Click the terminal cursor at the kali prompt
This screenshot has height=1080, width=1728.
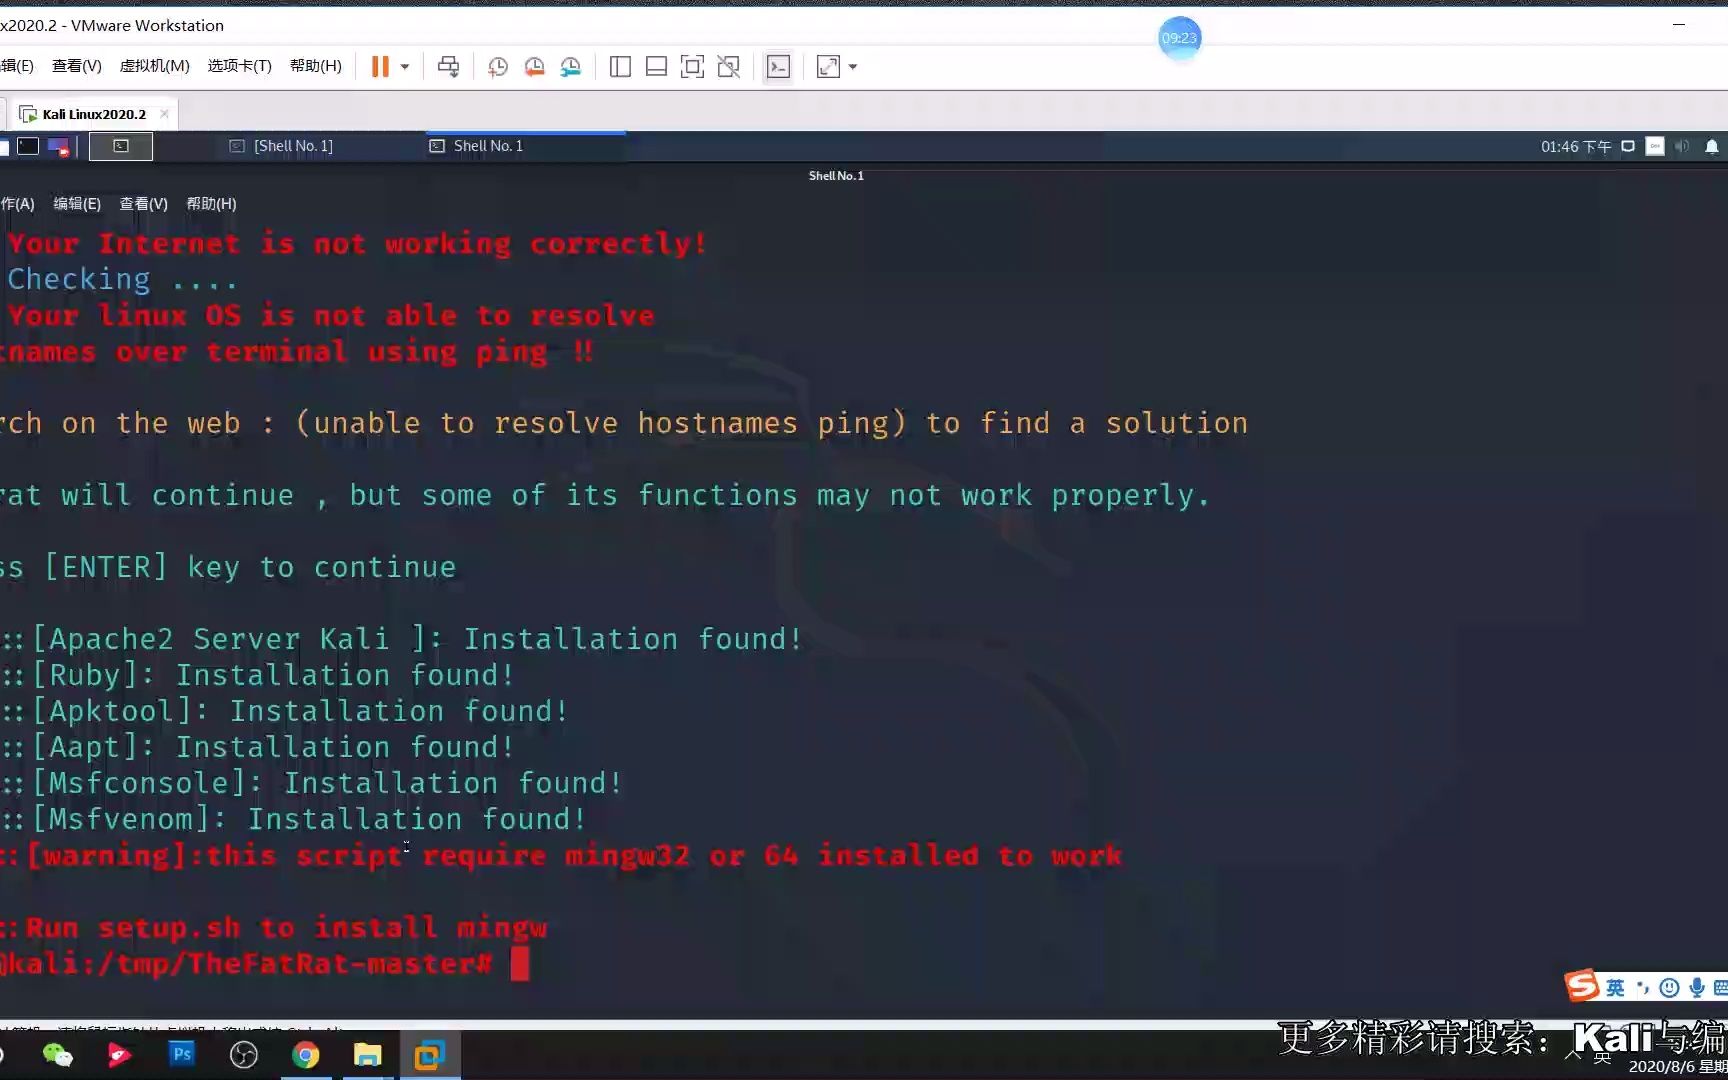click(520, 964)
